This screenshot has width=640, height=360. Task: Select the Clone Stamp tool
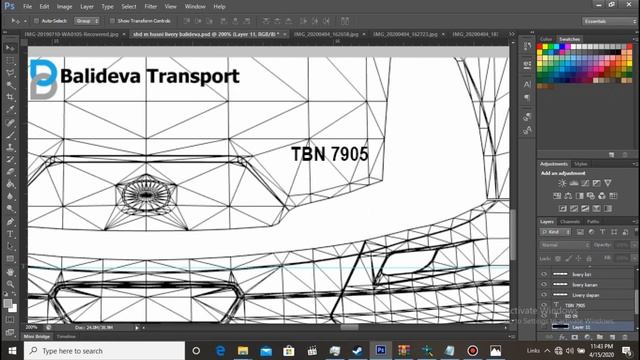[x=10, y=147]
